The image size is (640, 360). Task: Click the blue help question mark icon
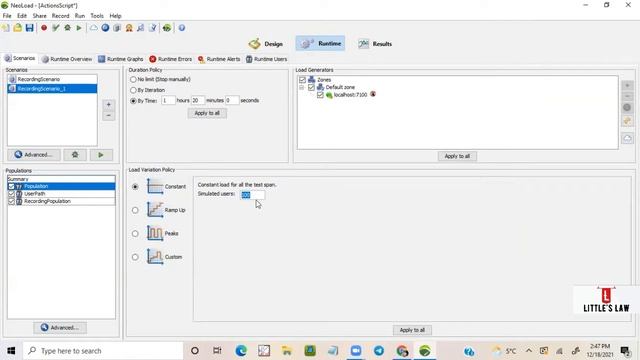click(182, 28)
